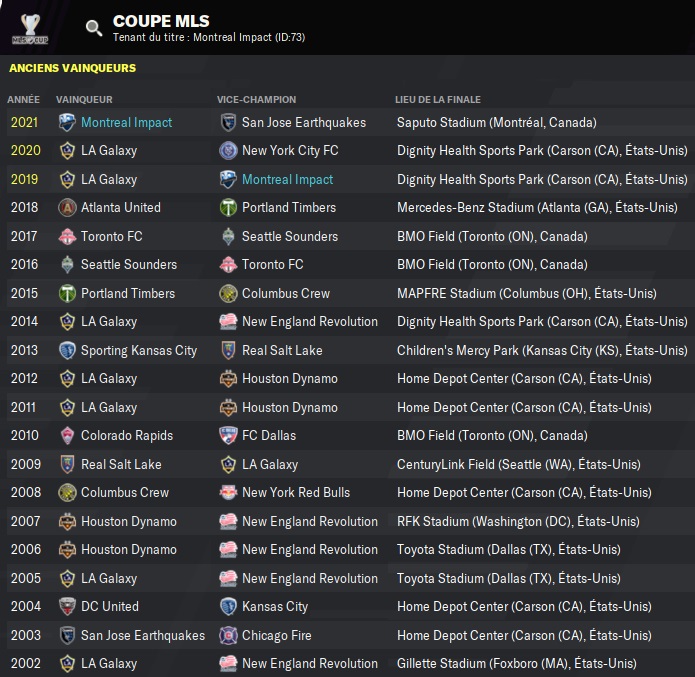The image size is (695, 677).
Task: Click Seattle Sounders runner-up in 2017 row
Action: 290,236
